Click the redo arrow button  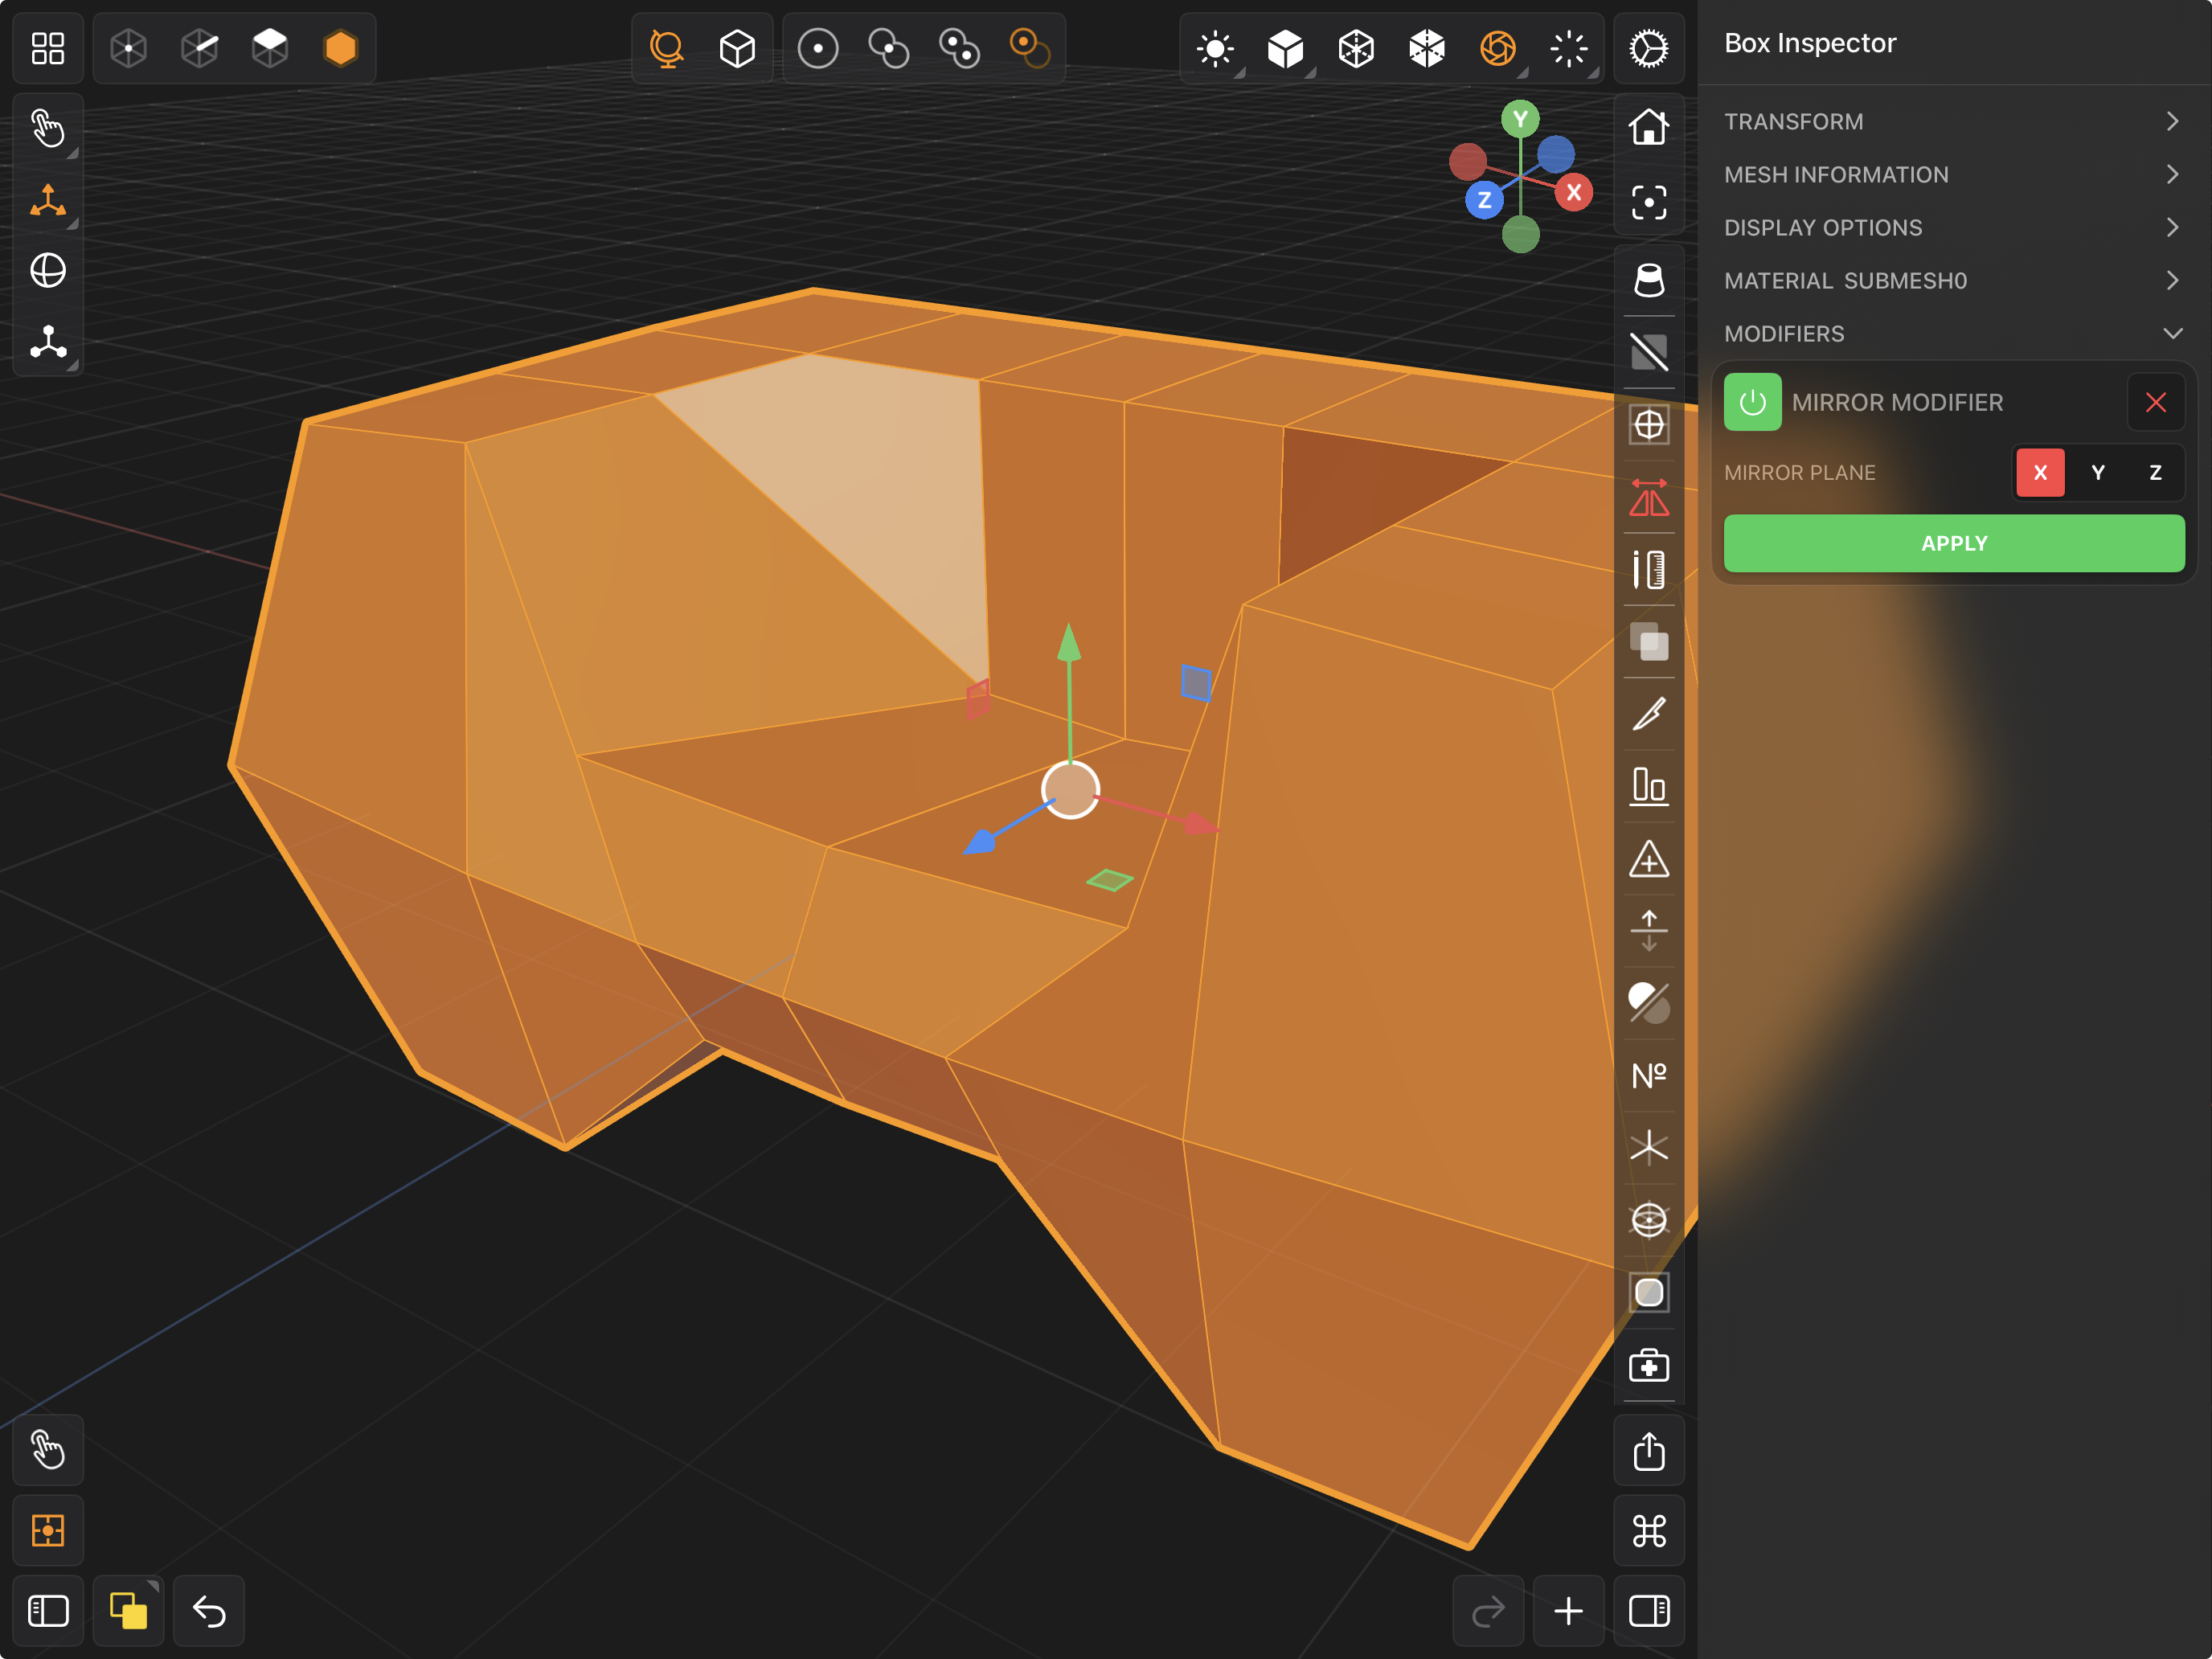point(1488,1611)
